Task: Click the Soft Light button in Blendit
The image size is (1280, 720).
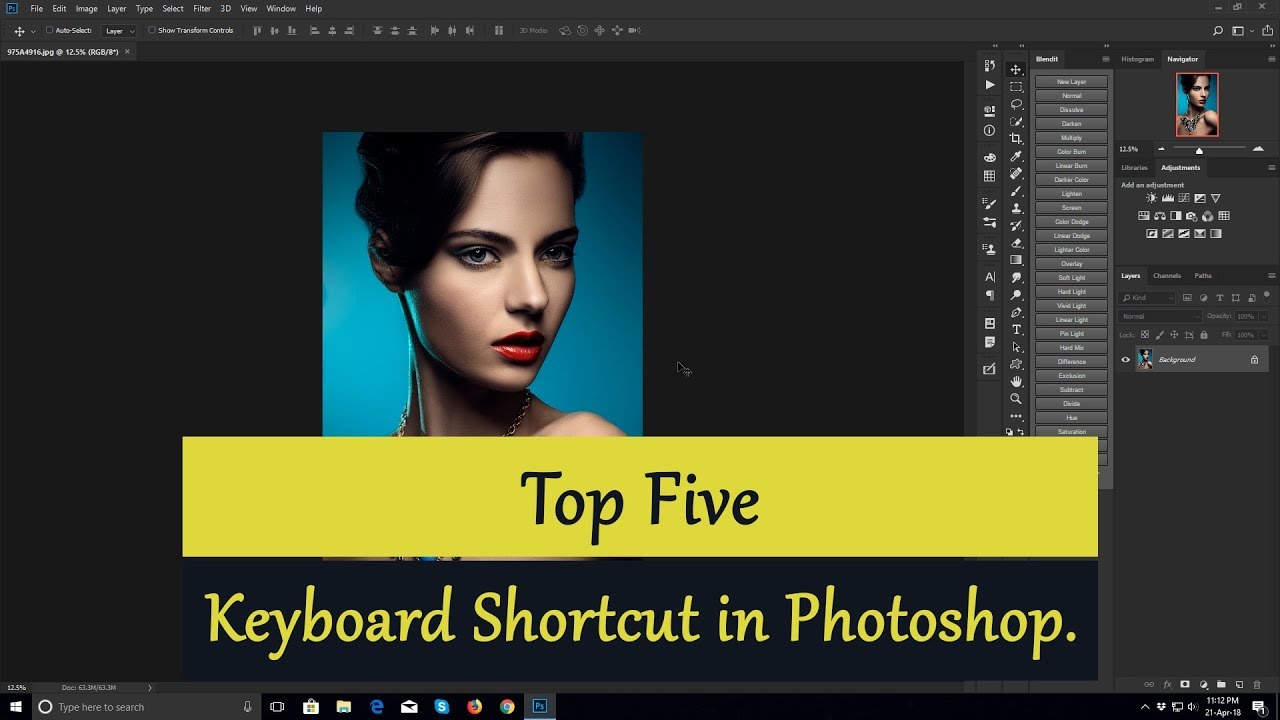Action: (x=1071, y=278)
